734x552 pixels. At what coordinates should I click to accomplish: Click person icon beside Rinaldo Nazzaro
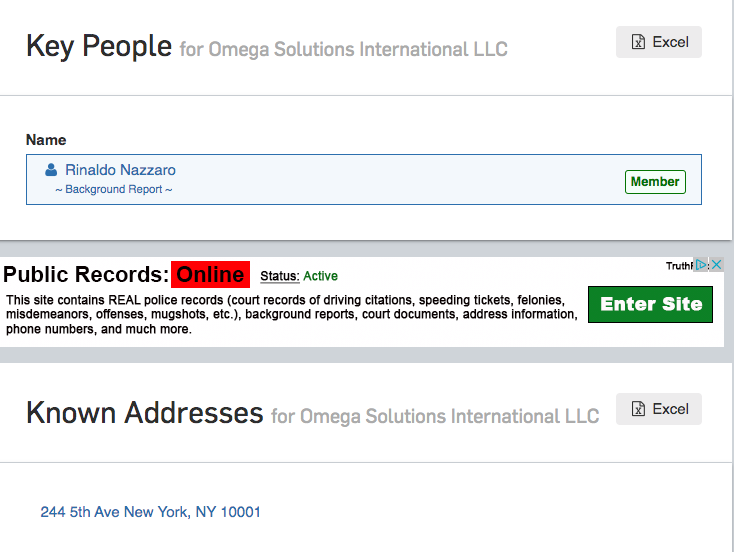tap(51, 170)
